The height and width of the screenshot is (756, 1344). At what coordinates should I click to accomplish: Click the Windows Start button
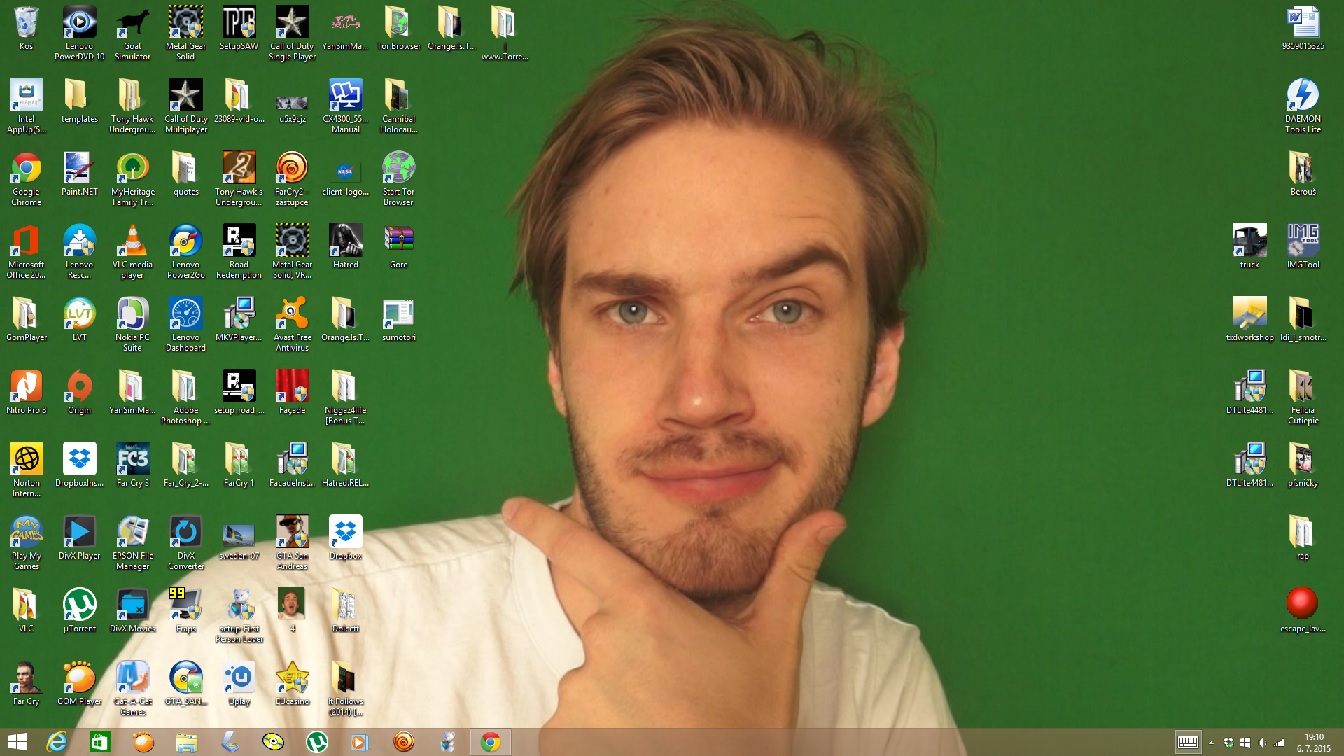click(17, 742)
